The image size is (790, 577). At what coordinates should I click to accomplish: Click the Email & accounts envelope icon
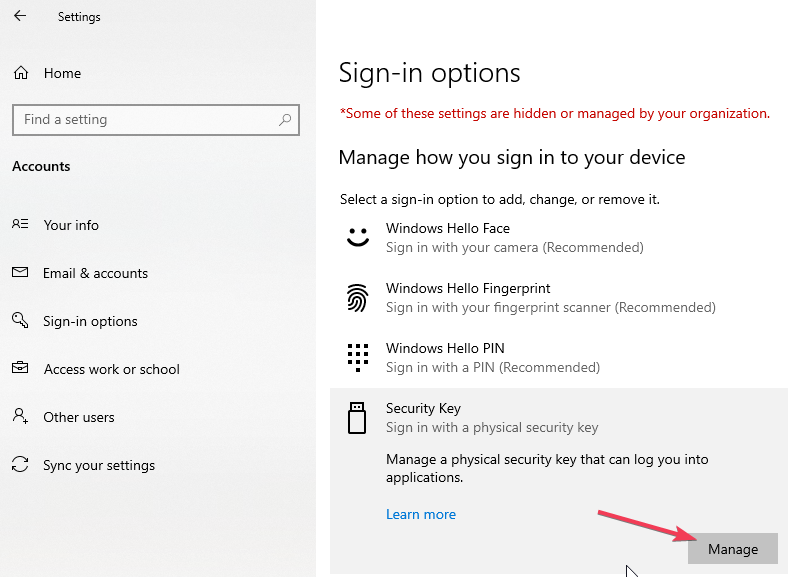click(20, 273)
